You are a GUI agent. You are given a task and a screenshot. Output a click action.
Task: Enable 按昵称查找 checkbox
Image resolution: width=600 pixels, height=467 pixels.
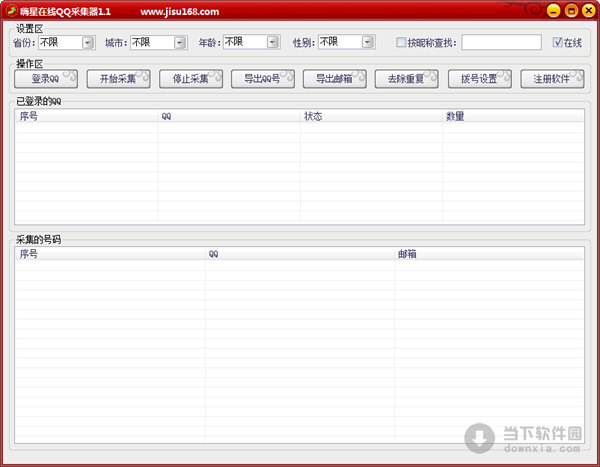pos(401,42)
